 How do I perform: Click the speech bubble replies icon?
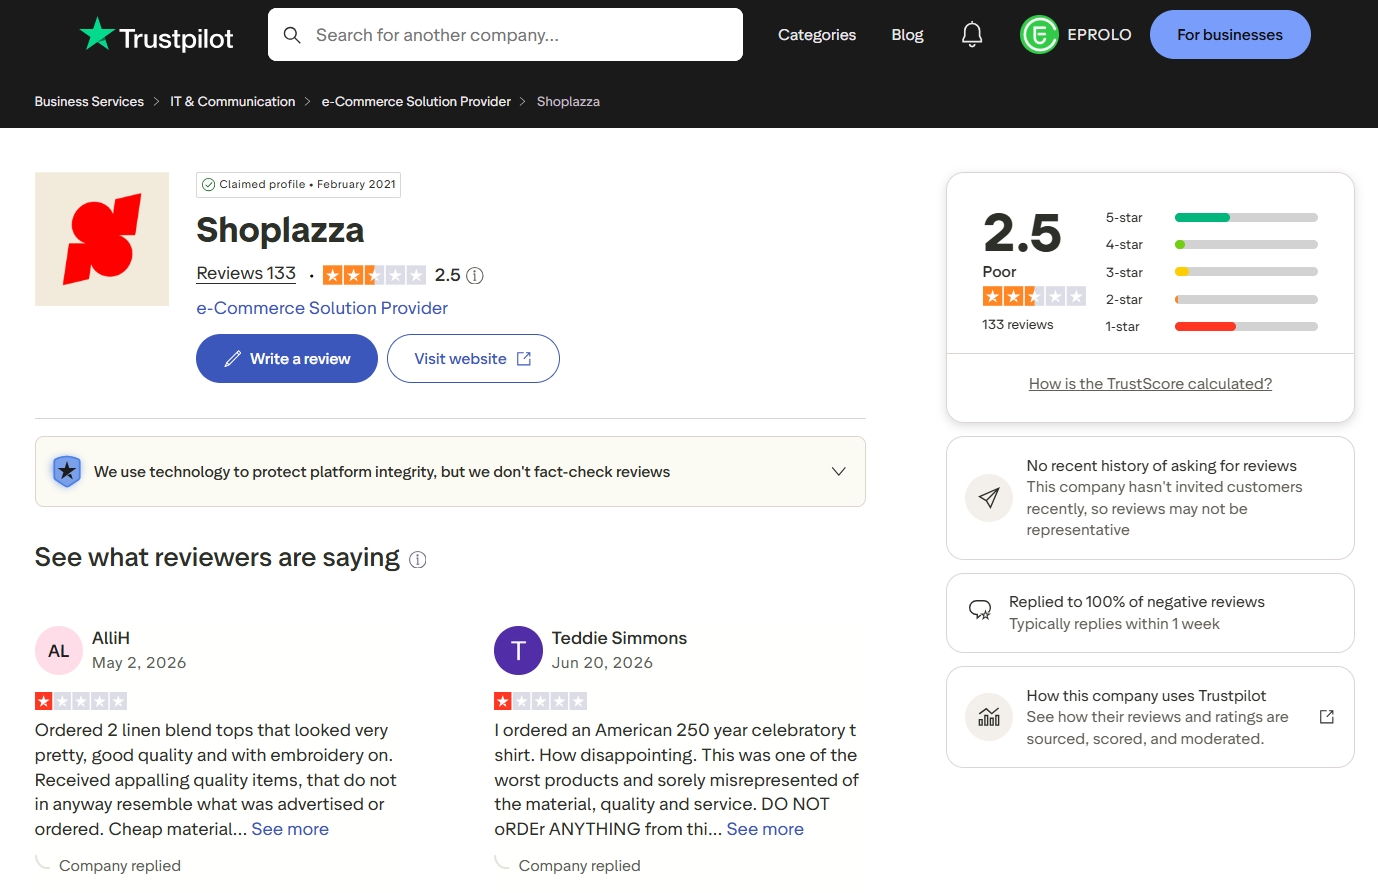click(980, 610)
